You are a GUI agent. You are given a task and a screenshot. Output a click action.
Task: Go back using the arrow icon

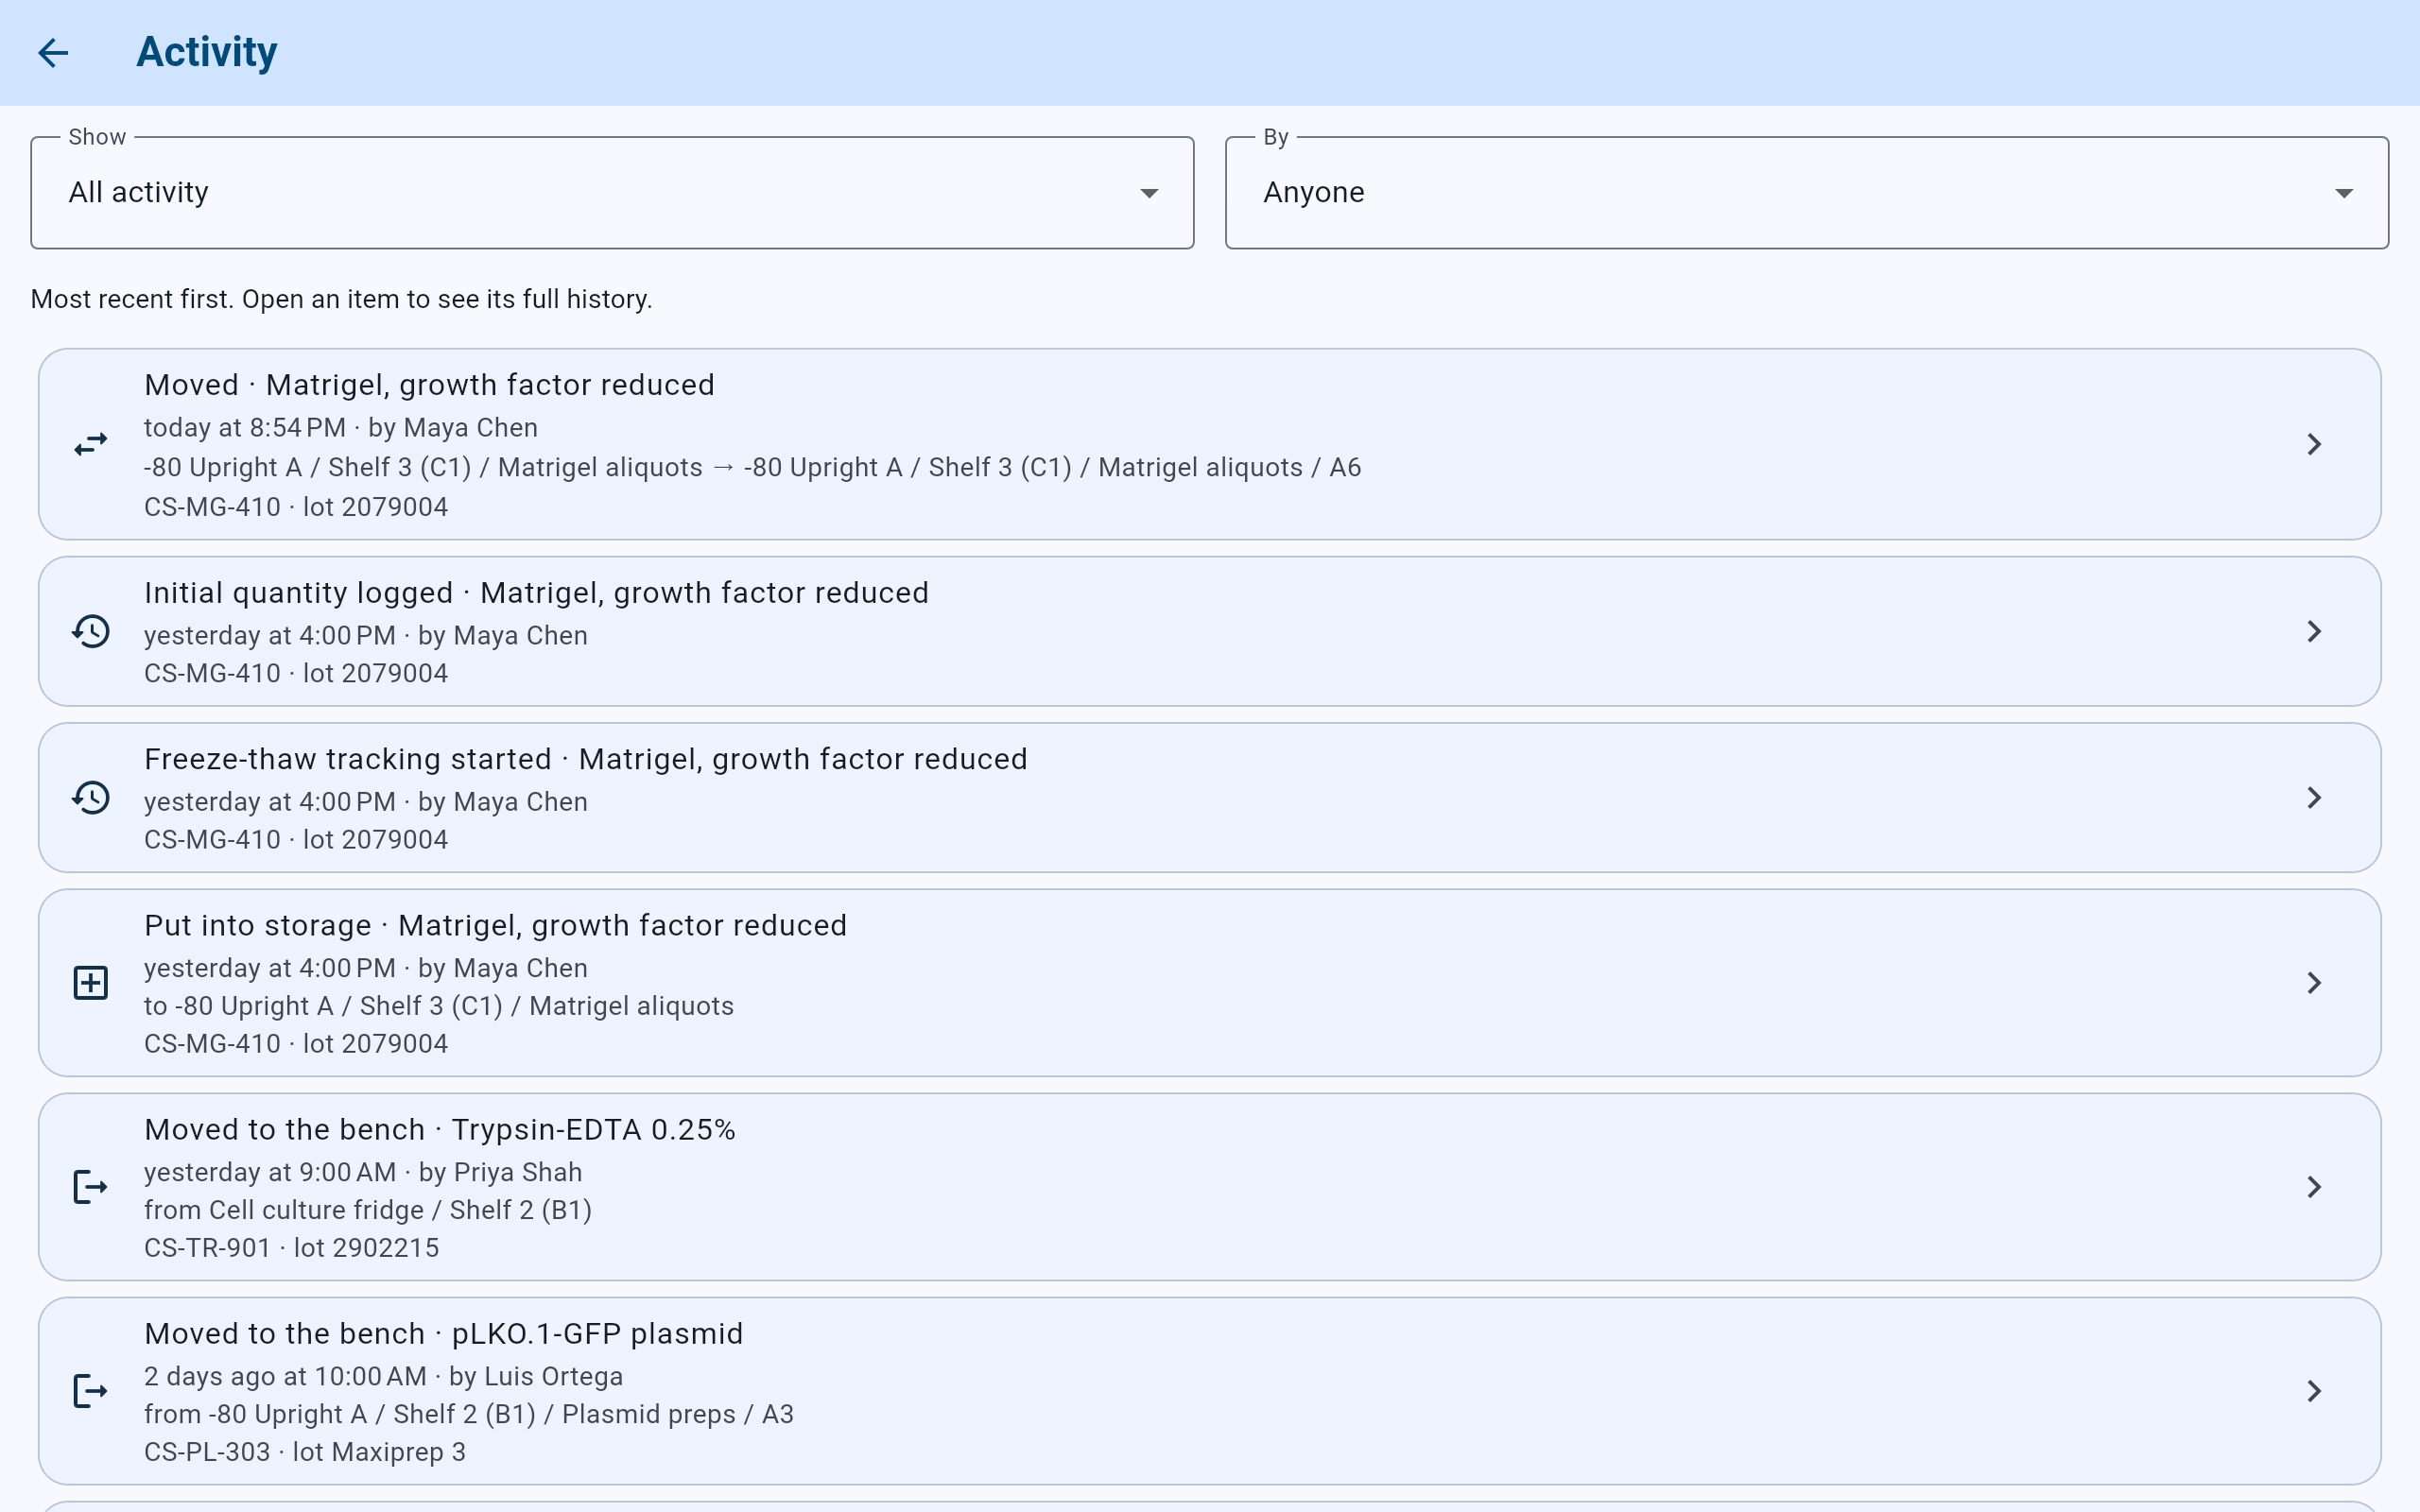click(x=53, y=52)
